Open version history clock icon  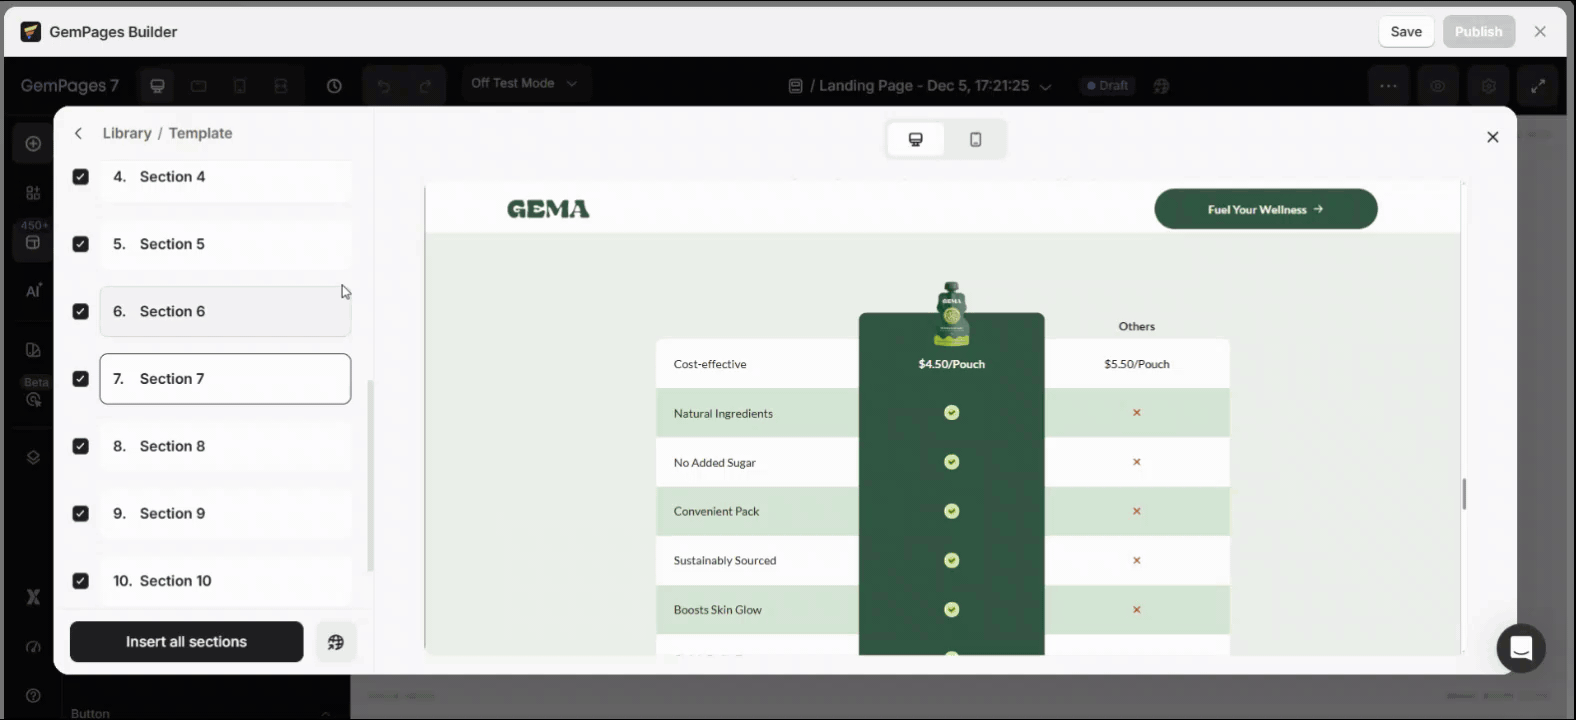click(x=334, y=86)
